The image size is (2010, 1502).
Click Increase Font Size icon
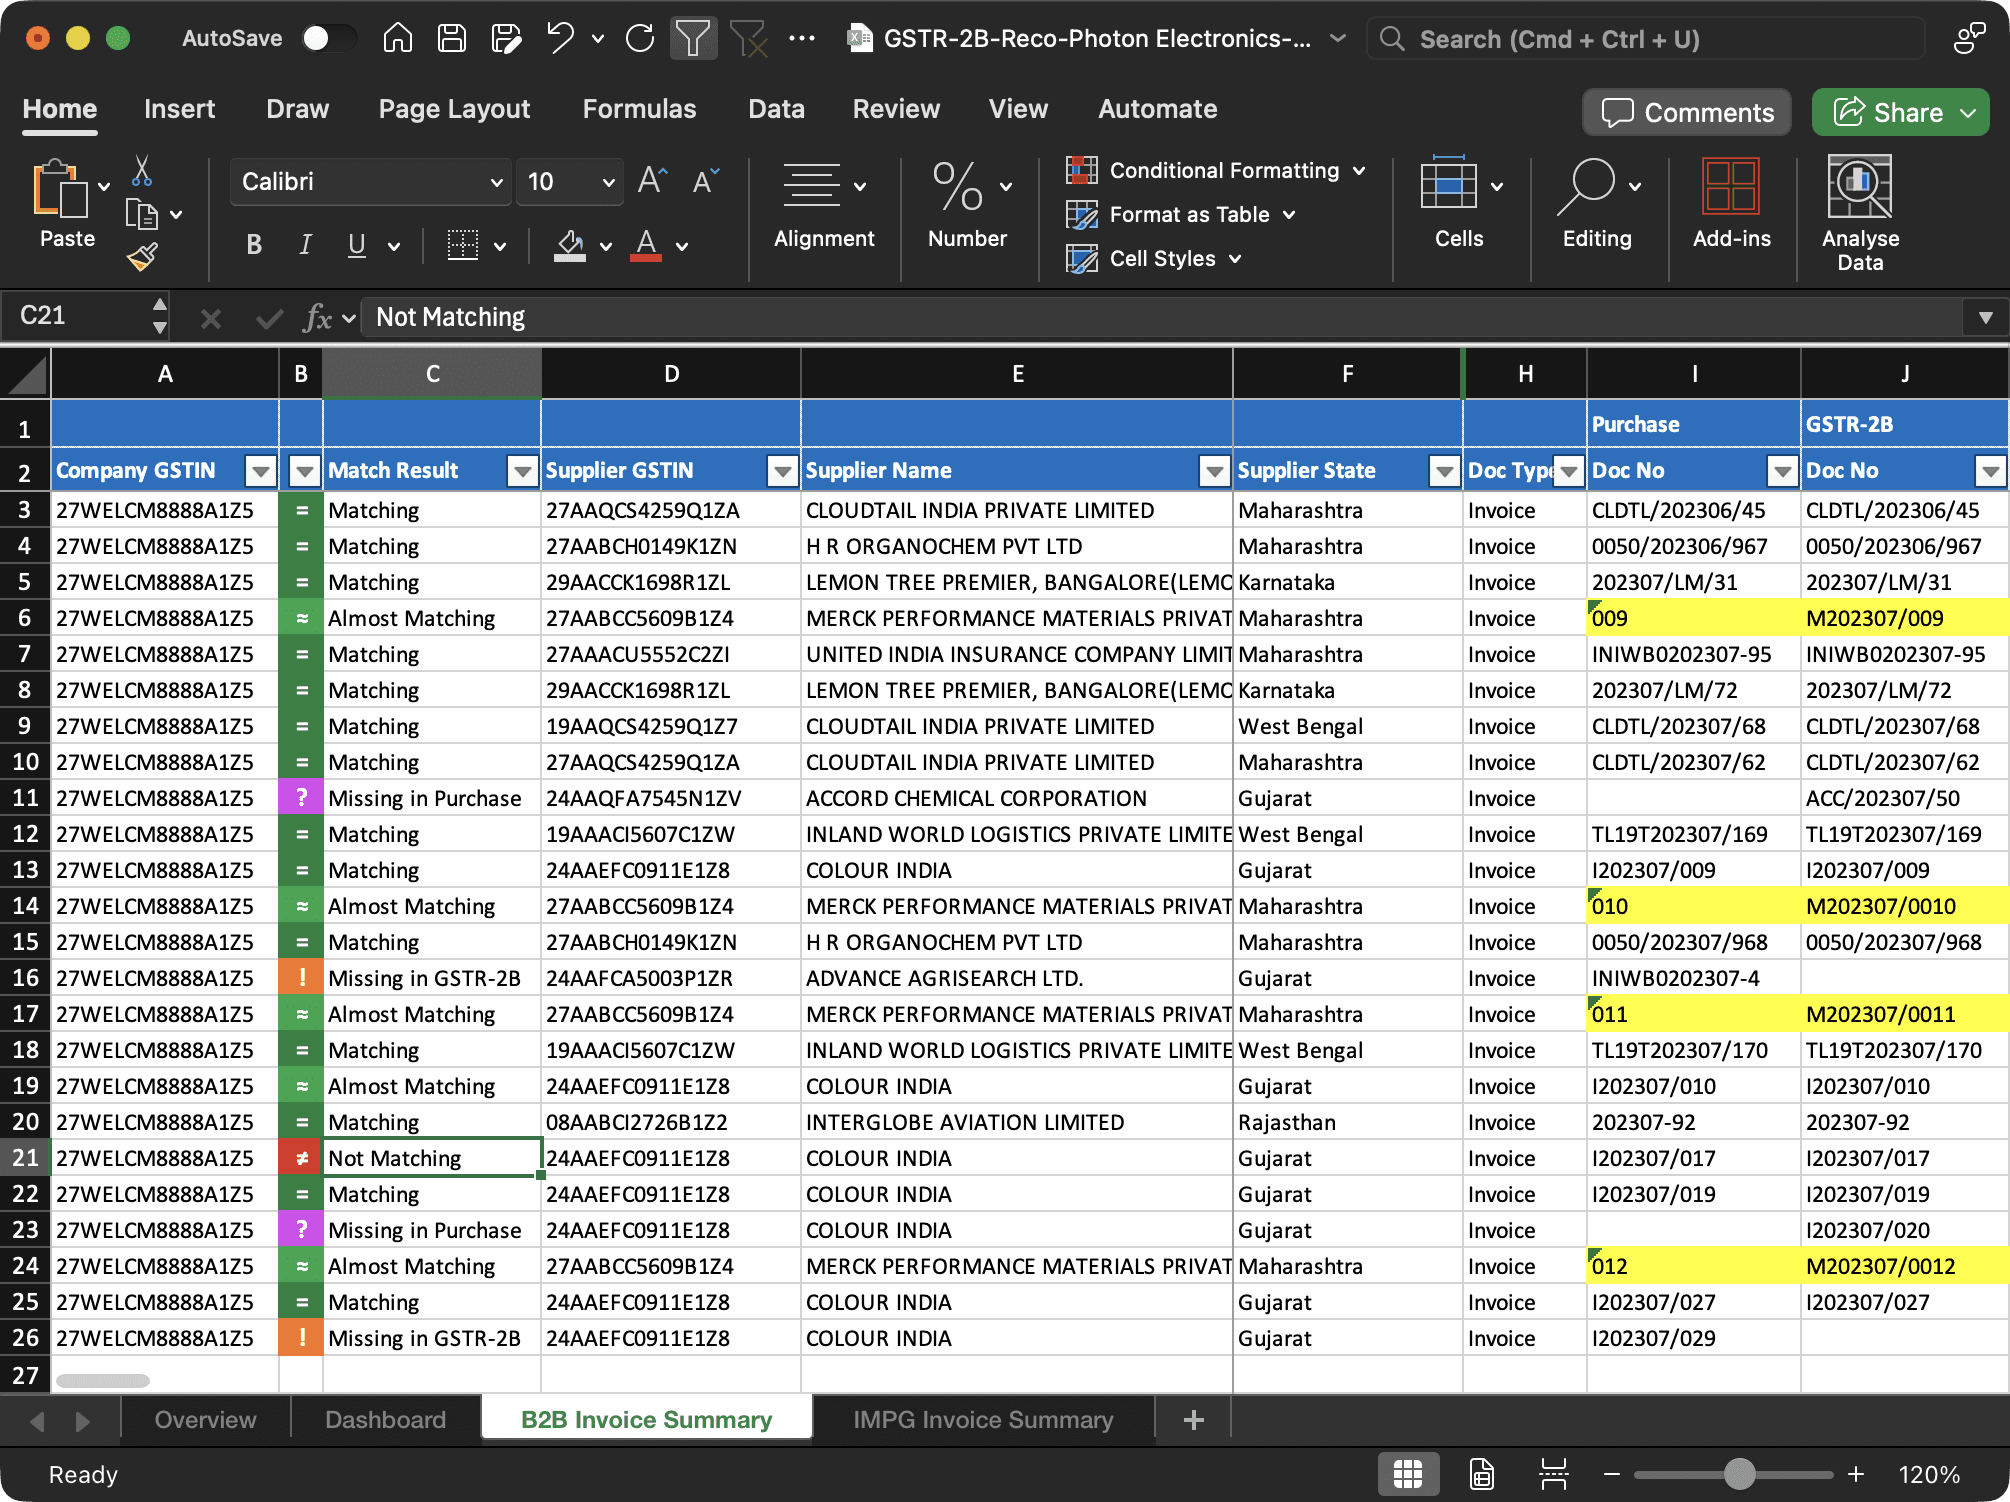tap(652, 181)
